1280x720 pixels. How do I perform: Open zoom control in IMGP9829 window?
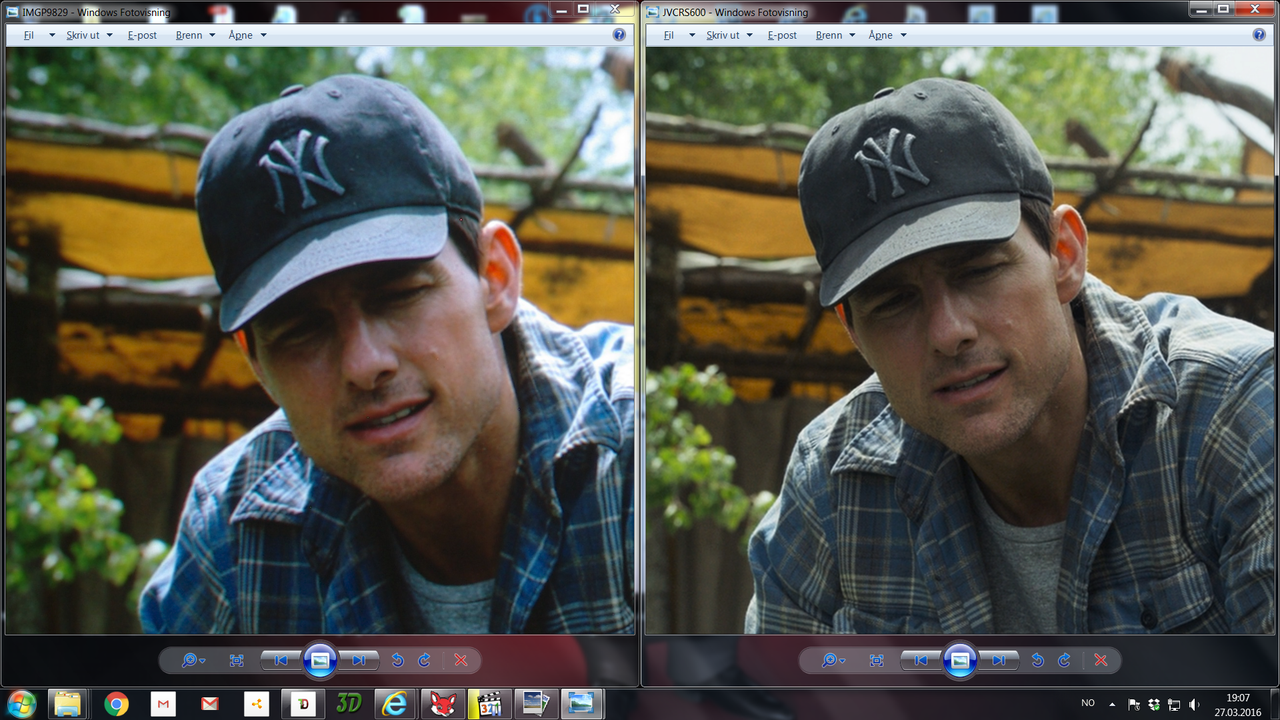click(193, 660)
